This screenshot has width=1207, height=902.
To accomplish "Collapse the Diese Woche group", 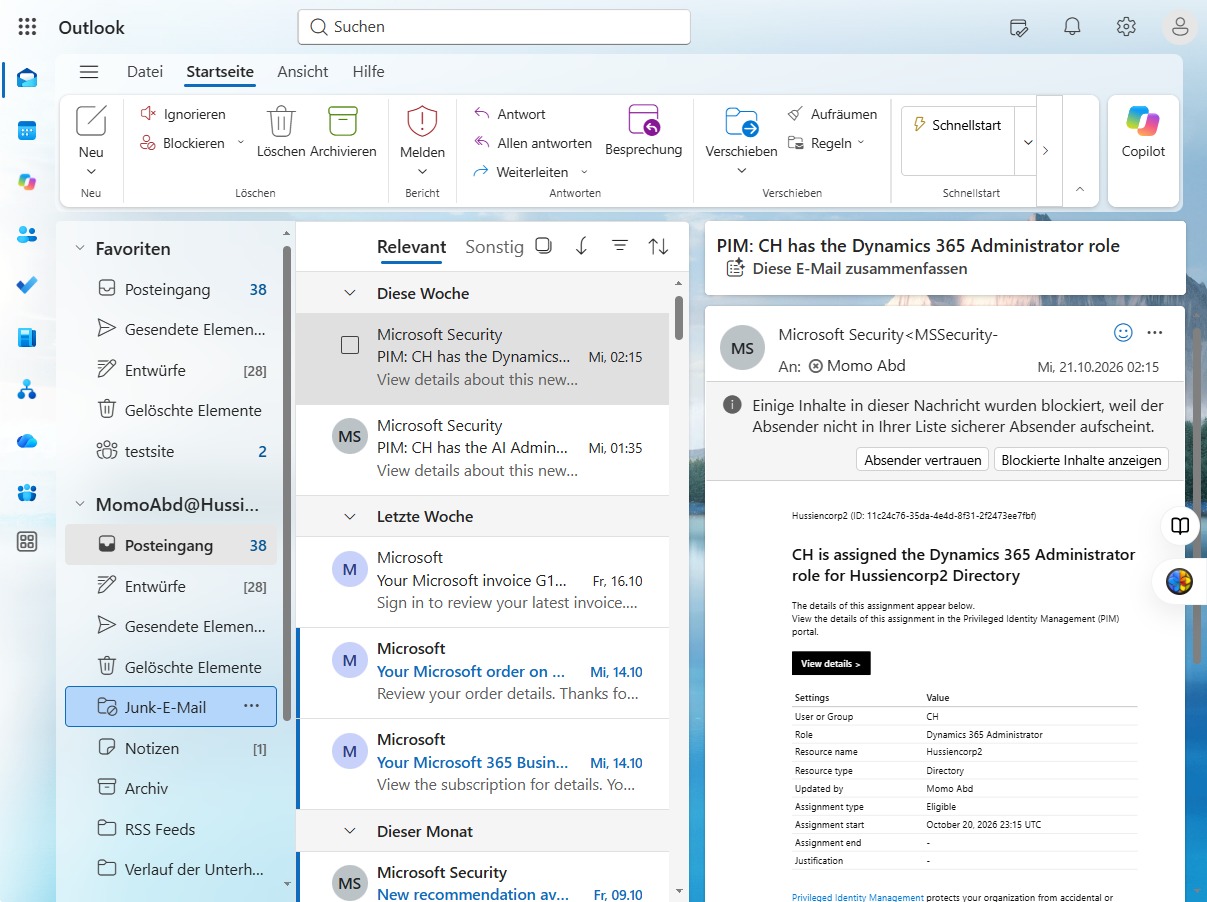I will (350, 293).
